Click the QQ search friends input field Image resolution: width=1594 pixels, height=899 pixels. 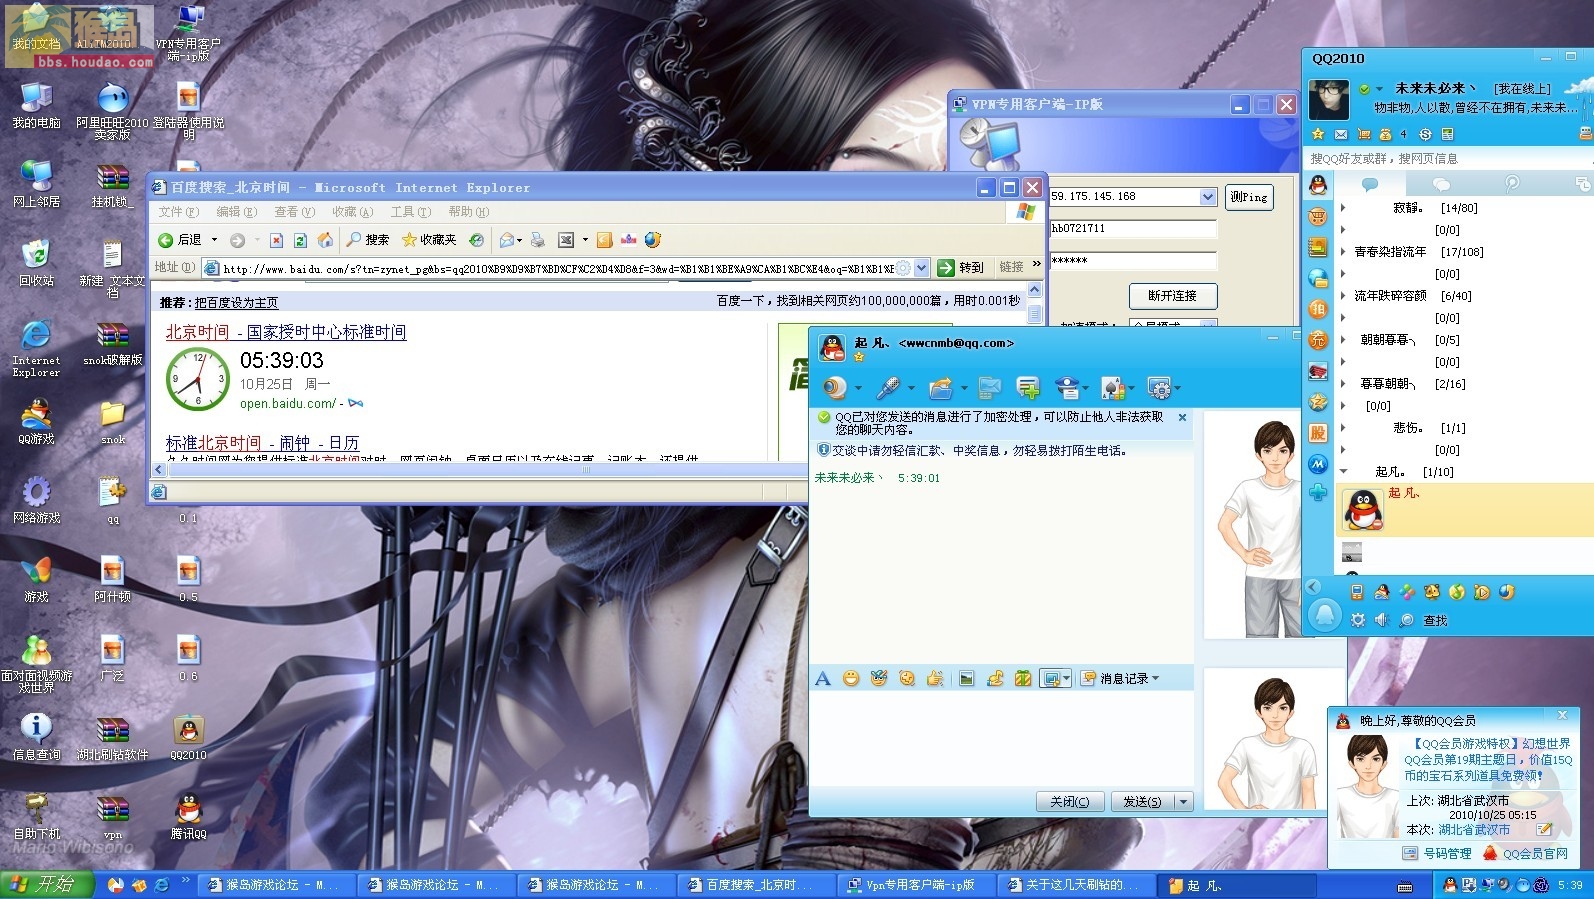pyautogui.click(x=1448, y=158)
